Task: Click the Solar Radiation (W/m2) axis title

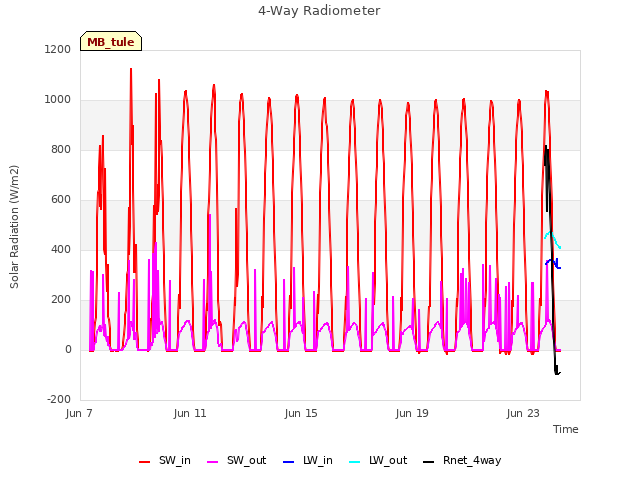Action: click(x=14, y=227)
